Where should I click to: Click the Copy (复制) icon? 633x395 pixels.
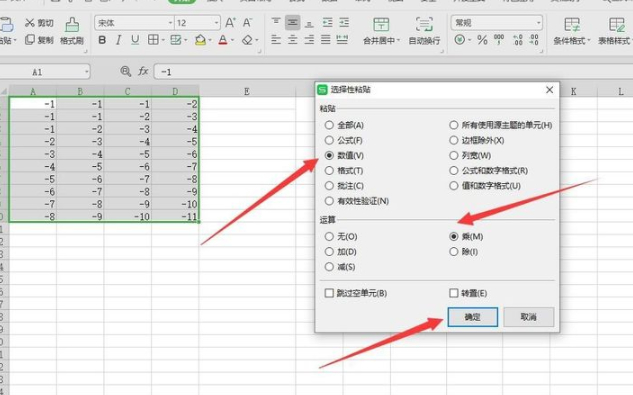tap(29, 40)
